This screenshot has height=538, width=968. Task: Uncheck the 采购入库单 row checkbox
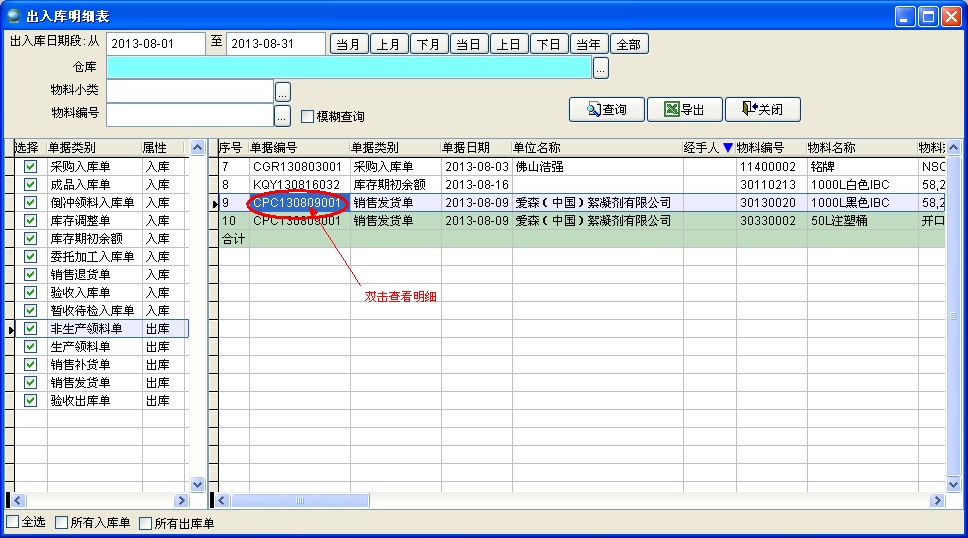(x=30, y=167)
